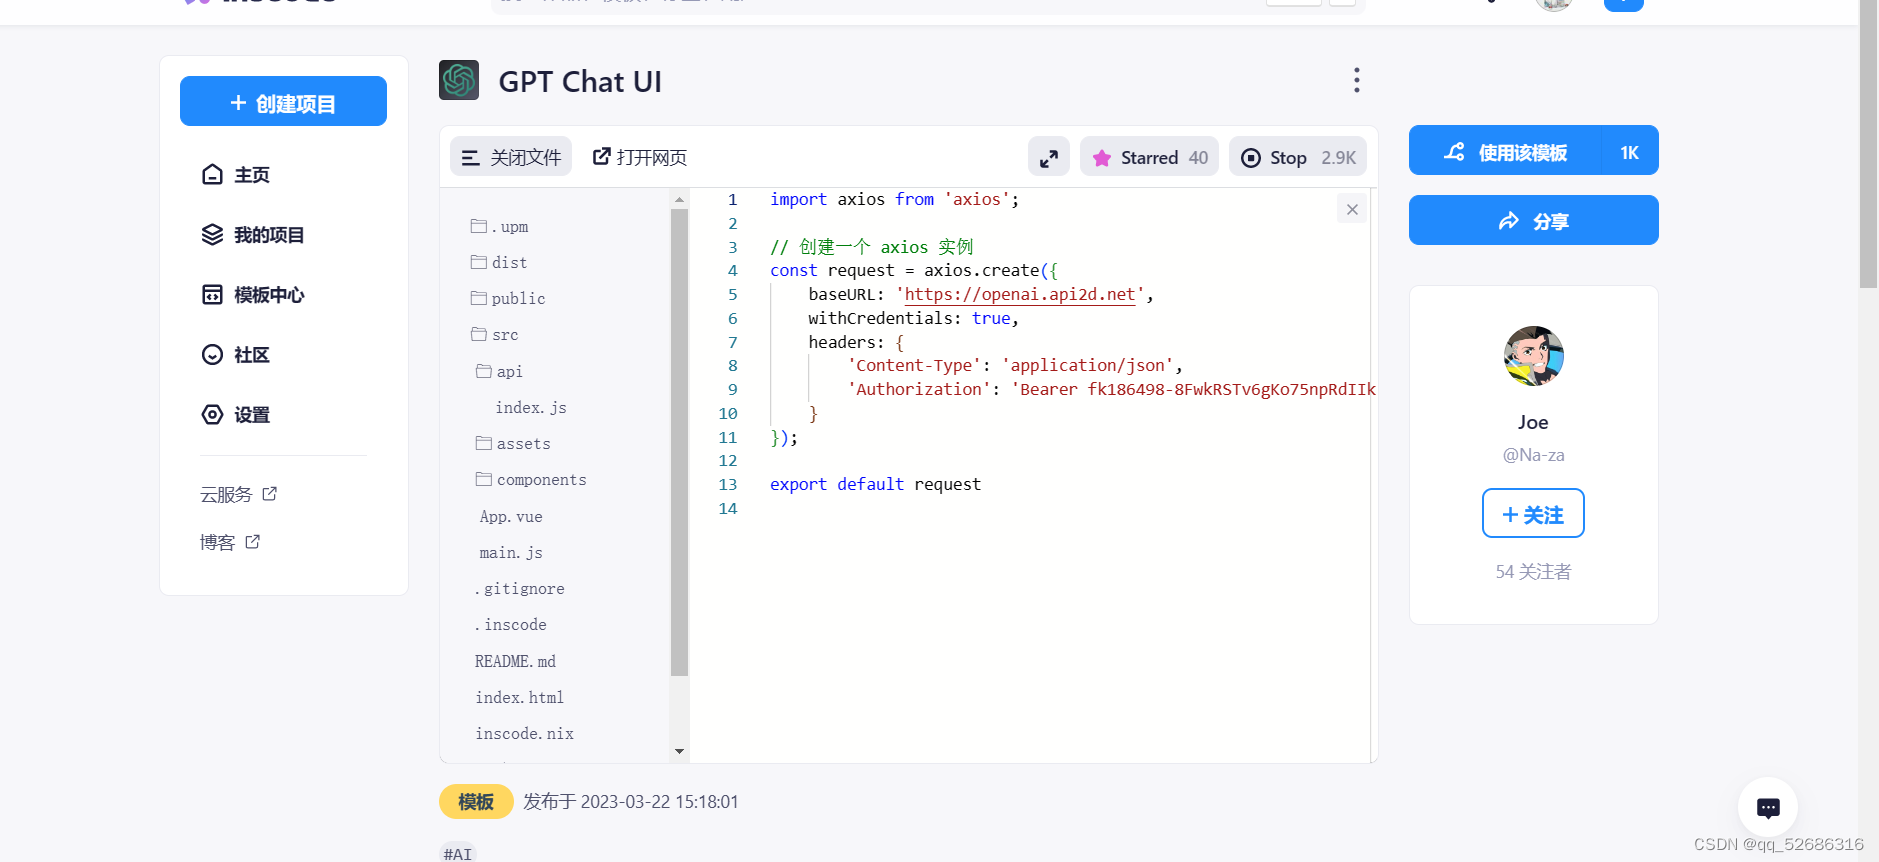Open 社区 community page
This screenshot has height=862, width=1879.
235,355
